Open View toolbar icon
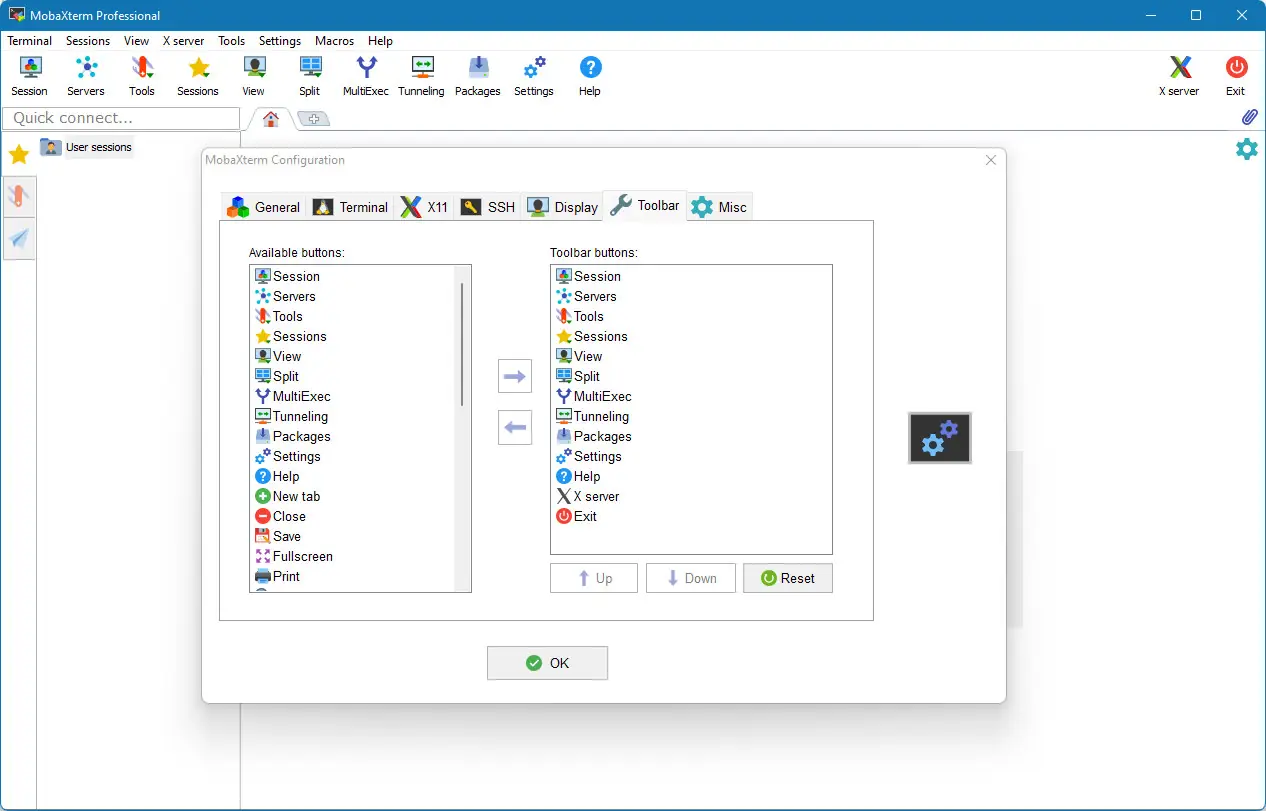Screen dimensions: 1266x811 (x=254, y=76)
